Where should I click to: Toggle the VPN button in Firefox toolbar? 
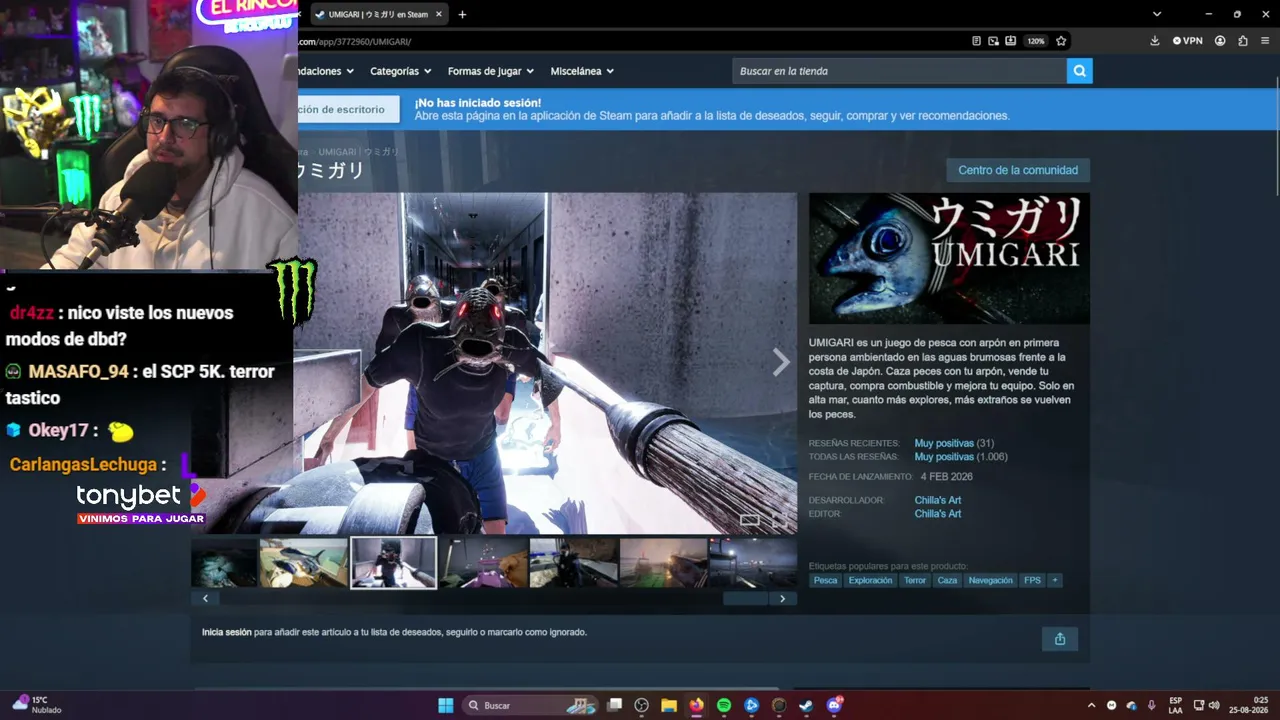pos(1188,41)
